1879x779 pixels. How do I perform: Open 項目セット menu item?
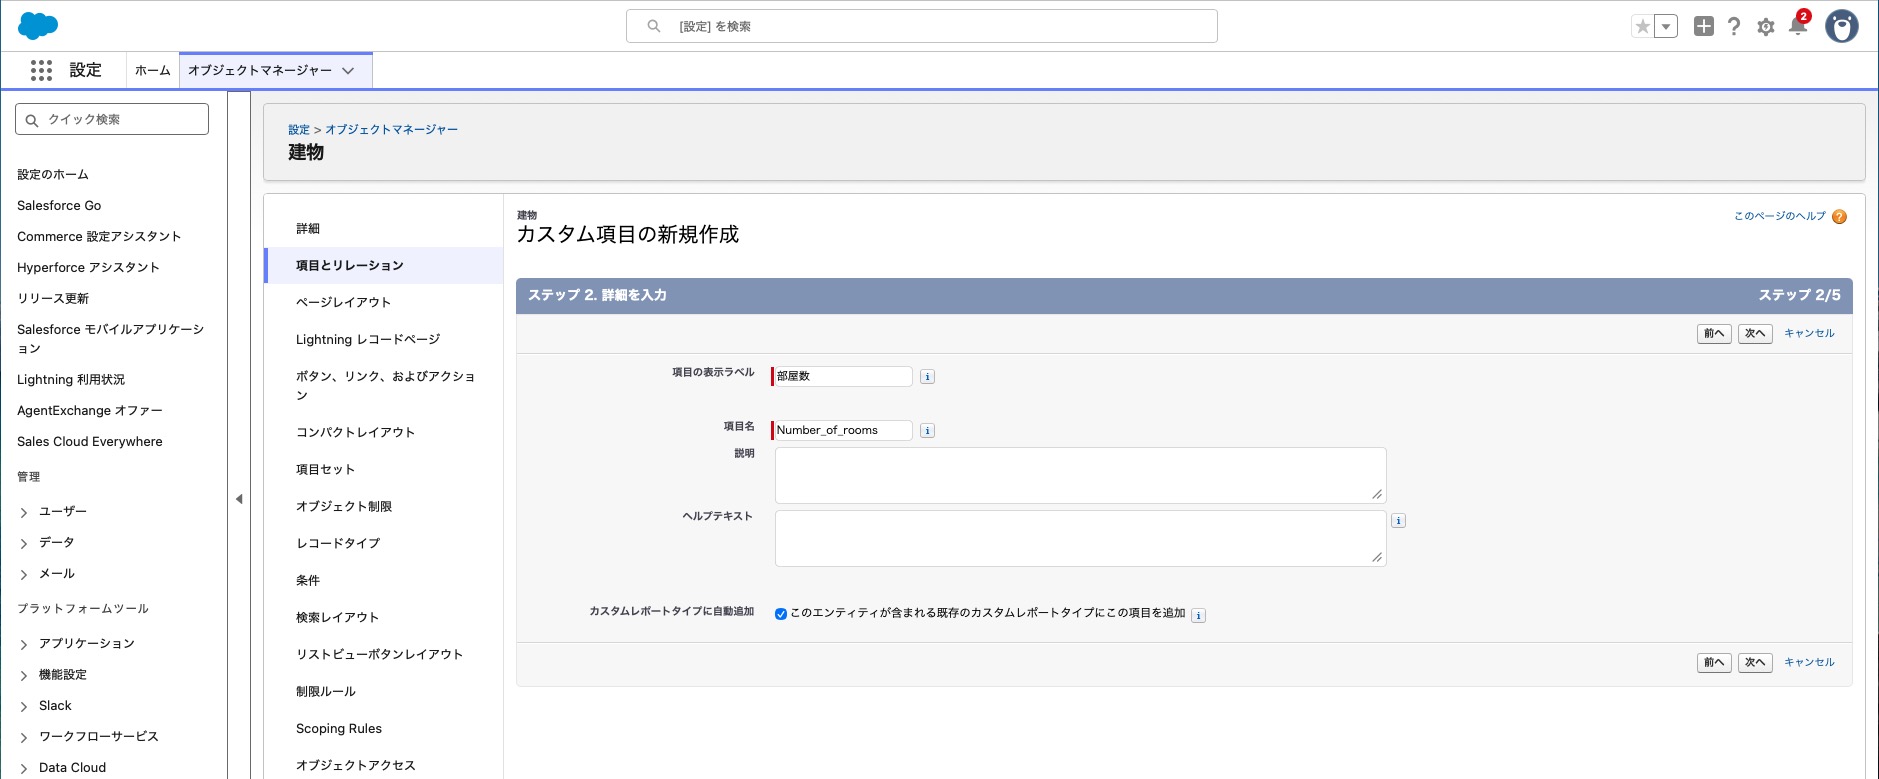click(325, 469)
